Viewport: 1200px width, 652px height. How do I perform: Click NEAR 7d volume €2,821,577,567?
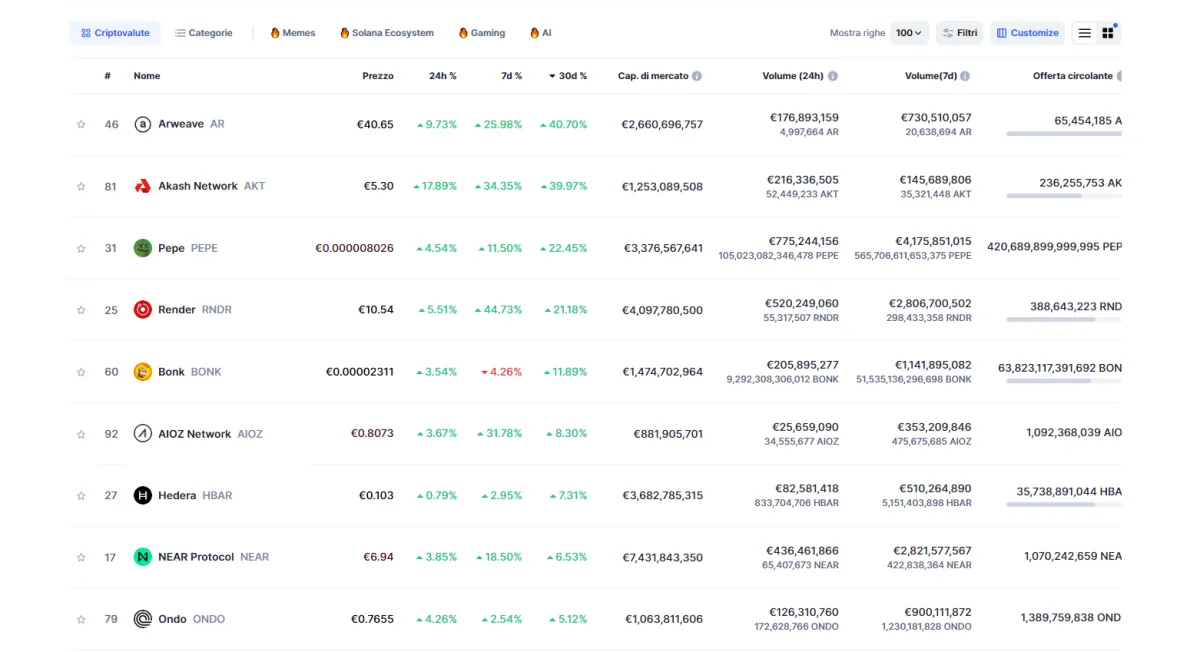pos(932,551)
